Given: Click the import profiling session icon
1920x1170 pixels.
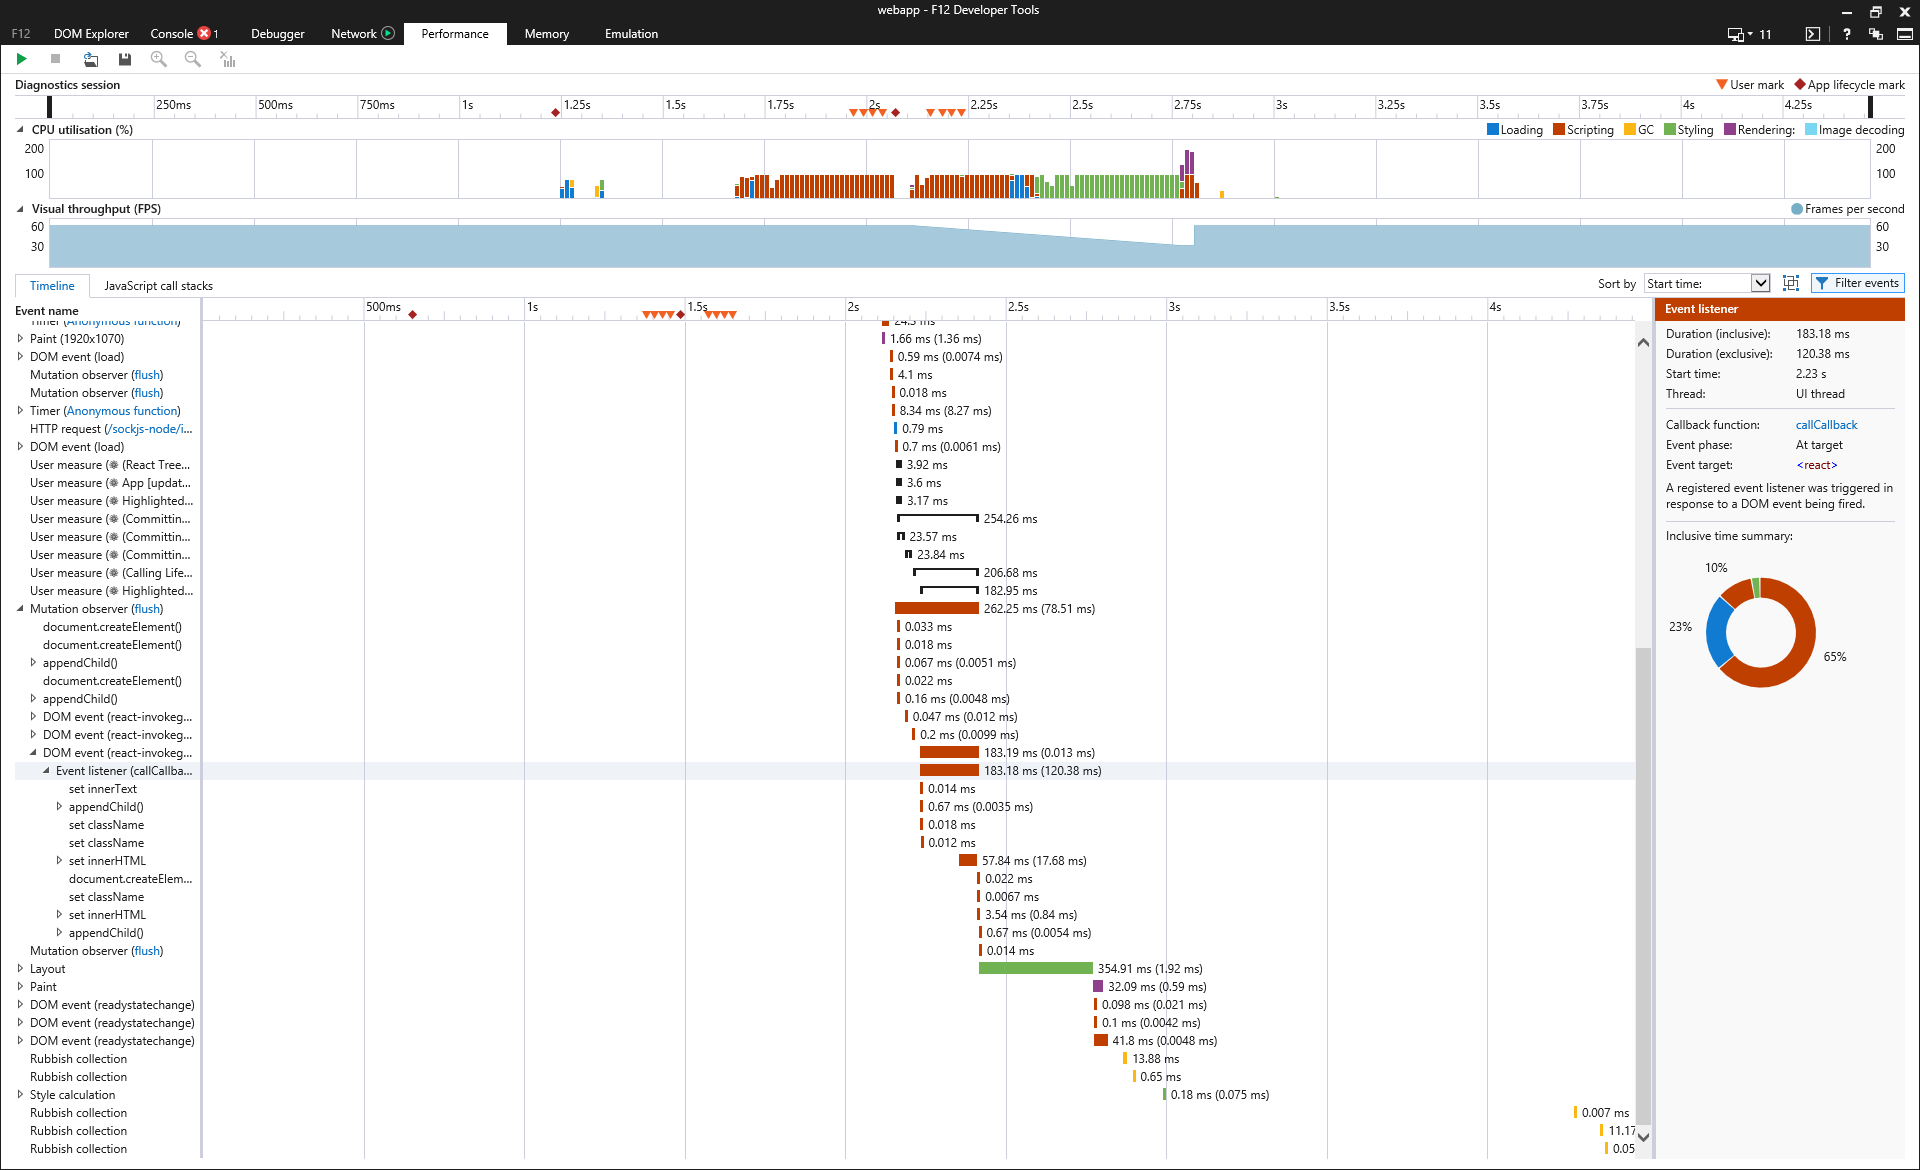Looking at the screenshot, I should (x=90, y=59).
